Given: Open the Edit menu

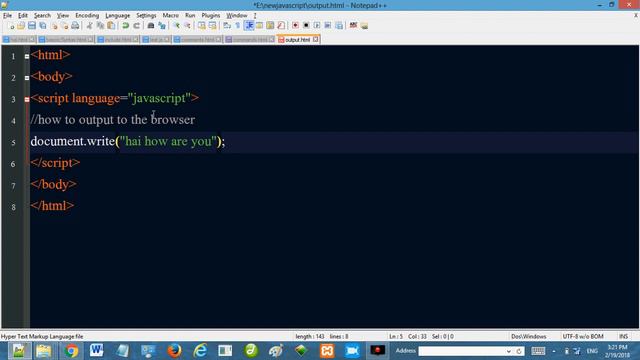Looking at the screenshot, I should 22,16.
